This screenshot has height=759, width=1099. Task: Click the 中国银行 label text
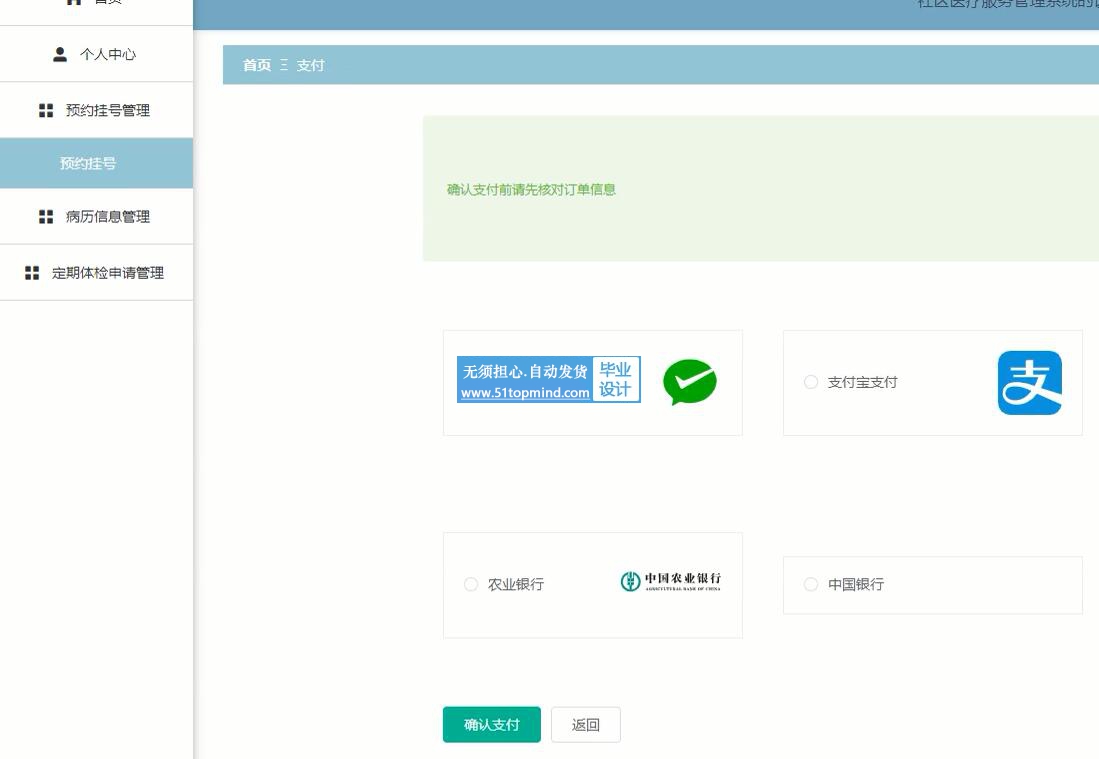coord(856,584)
